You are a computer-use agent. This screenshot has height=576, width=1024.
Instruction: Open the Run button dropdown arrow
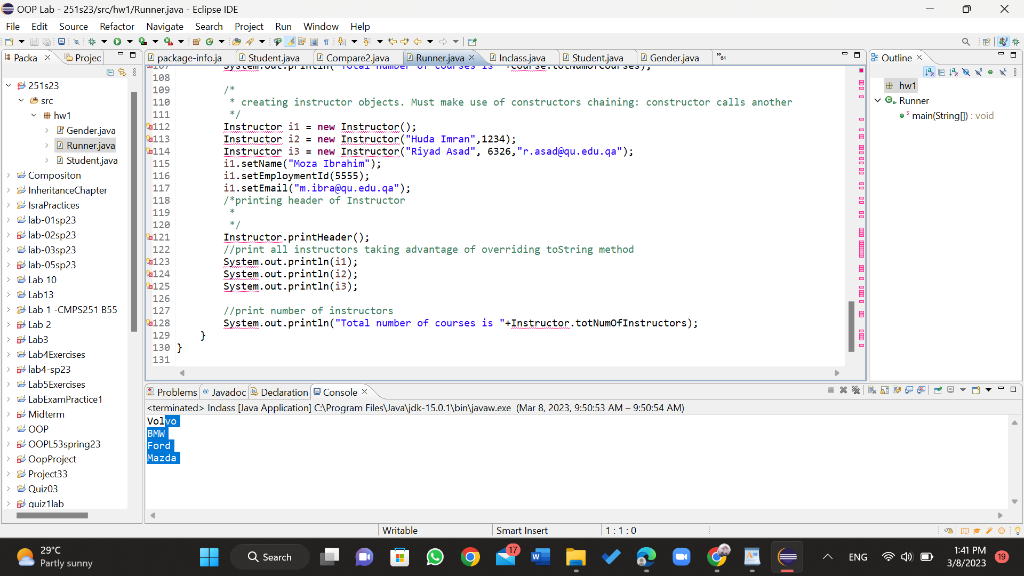(x=129, y=42)
